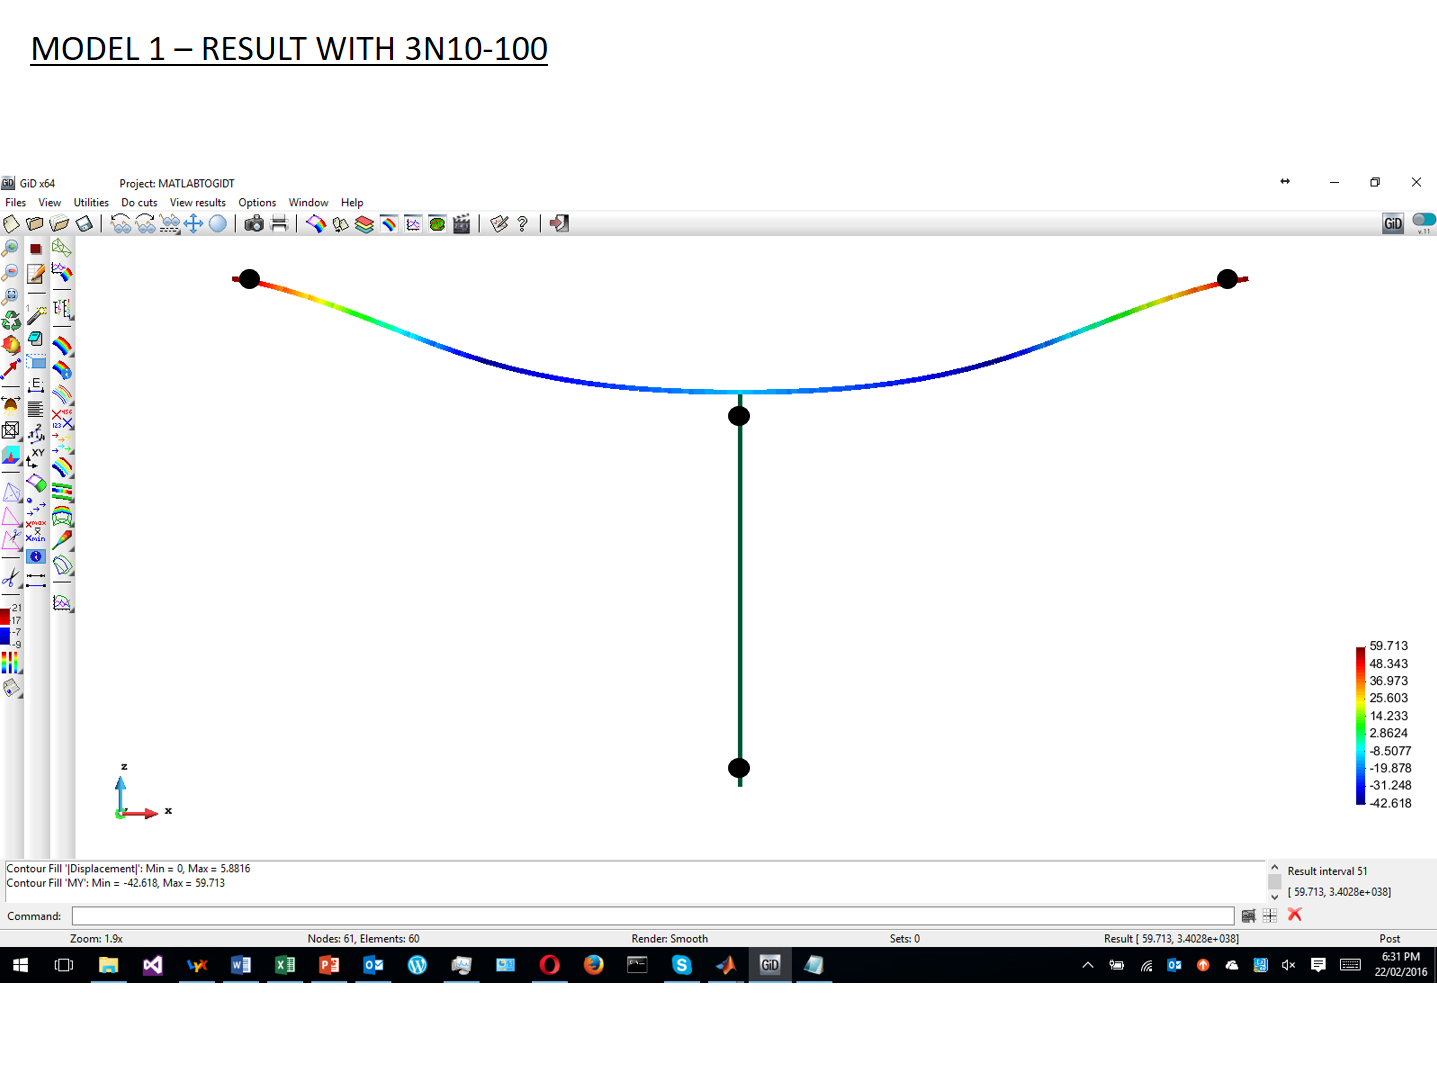Click the red X clear command button
The width and height of the screenshot is (1437, 1079).
click(1295, 915)
